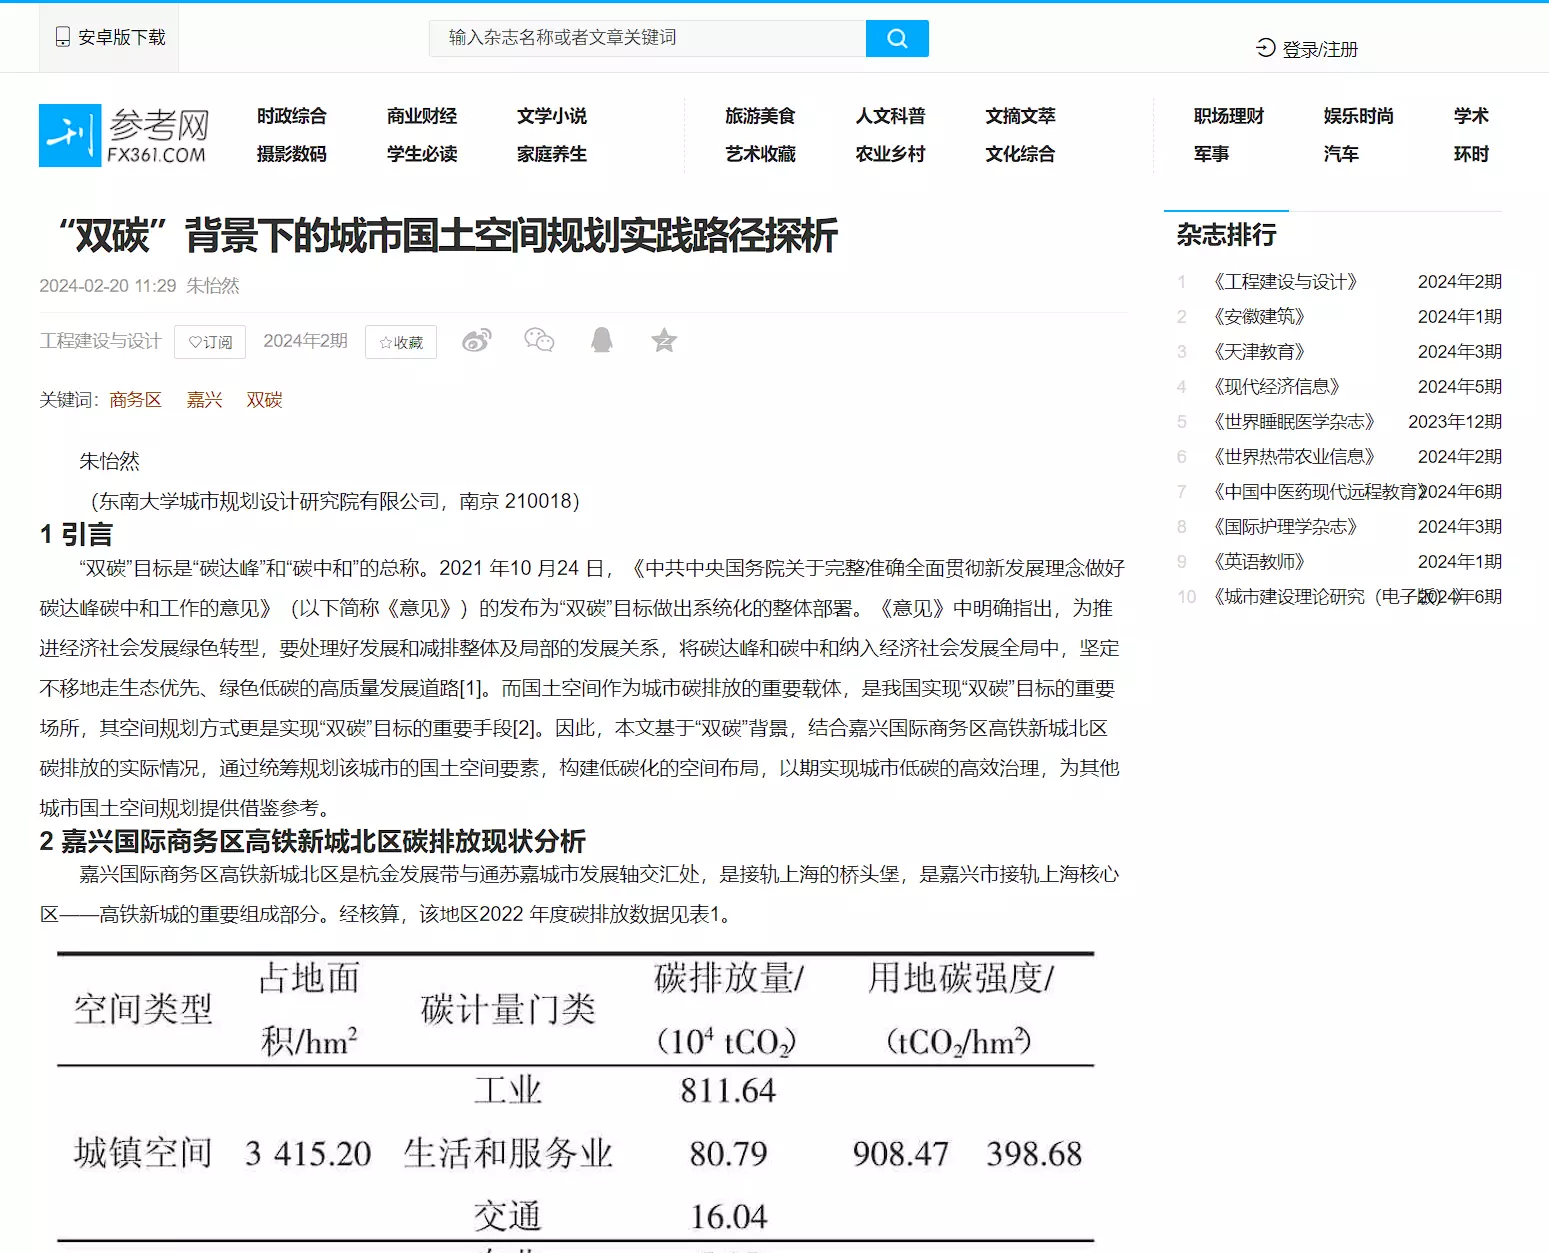1549x1253 pixels.
Task: Share article to Weibo
Action: (477, 341)
